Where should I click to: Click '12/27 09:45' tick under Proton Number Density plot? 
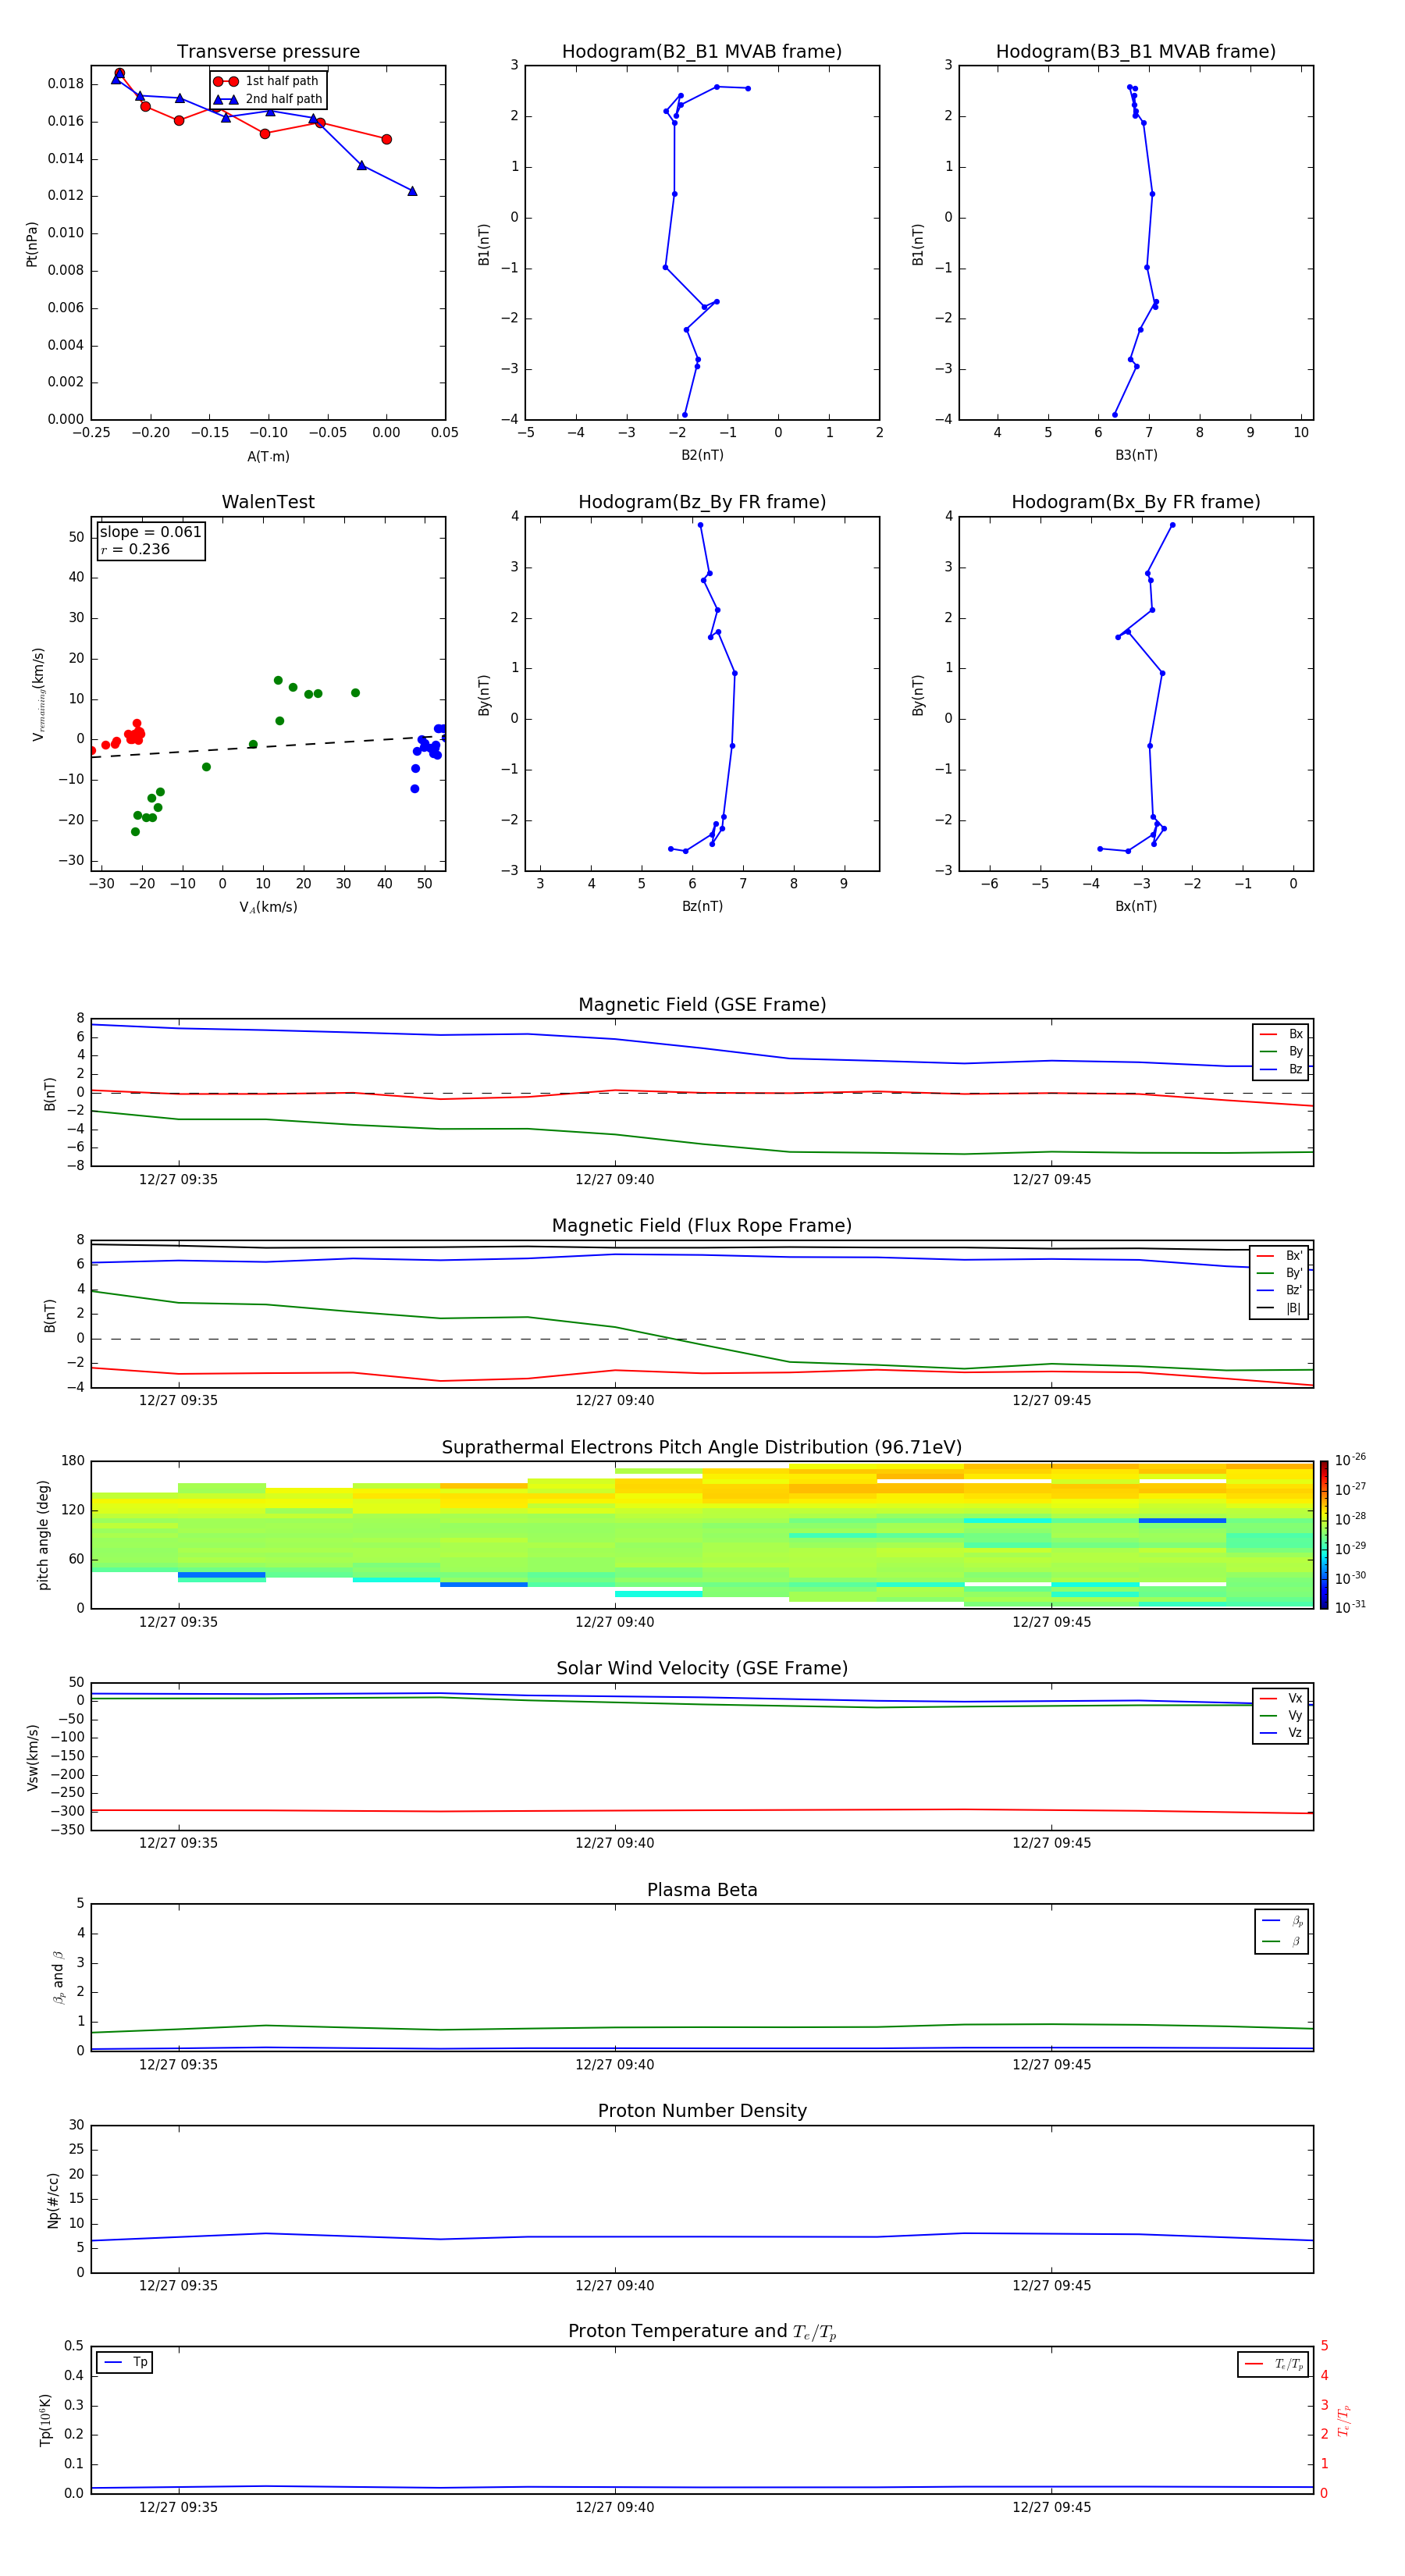(x=1051, y=2286)
